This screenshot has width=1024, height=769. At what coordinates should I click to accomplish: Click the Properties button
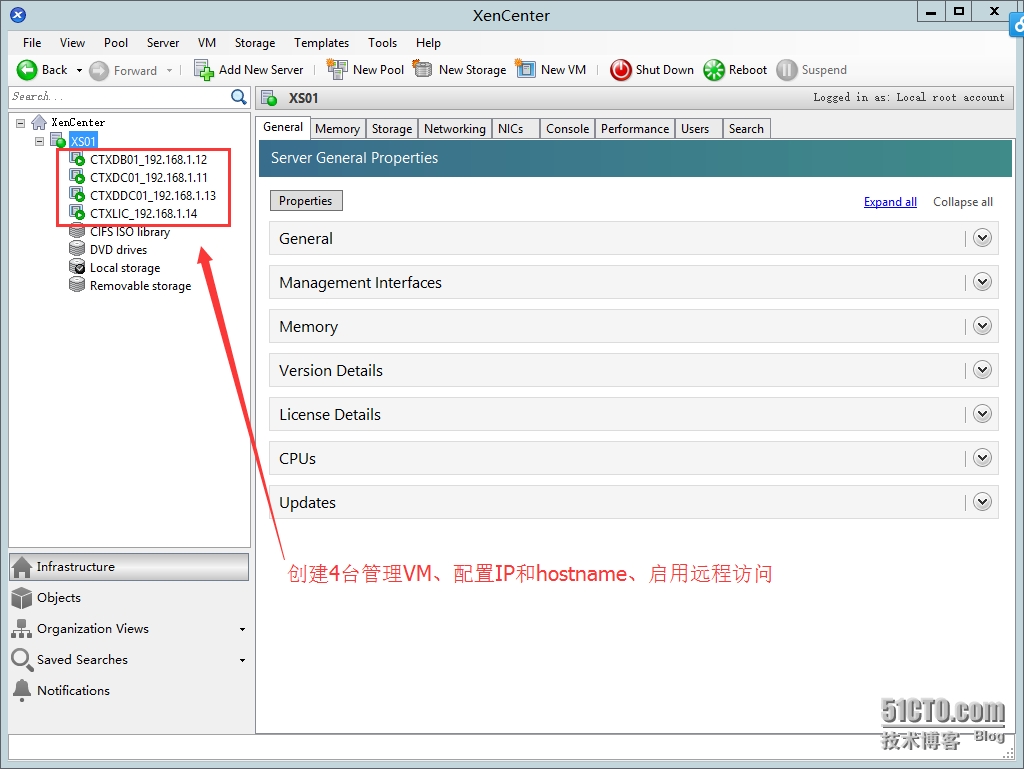pos(306,200)
